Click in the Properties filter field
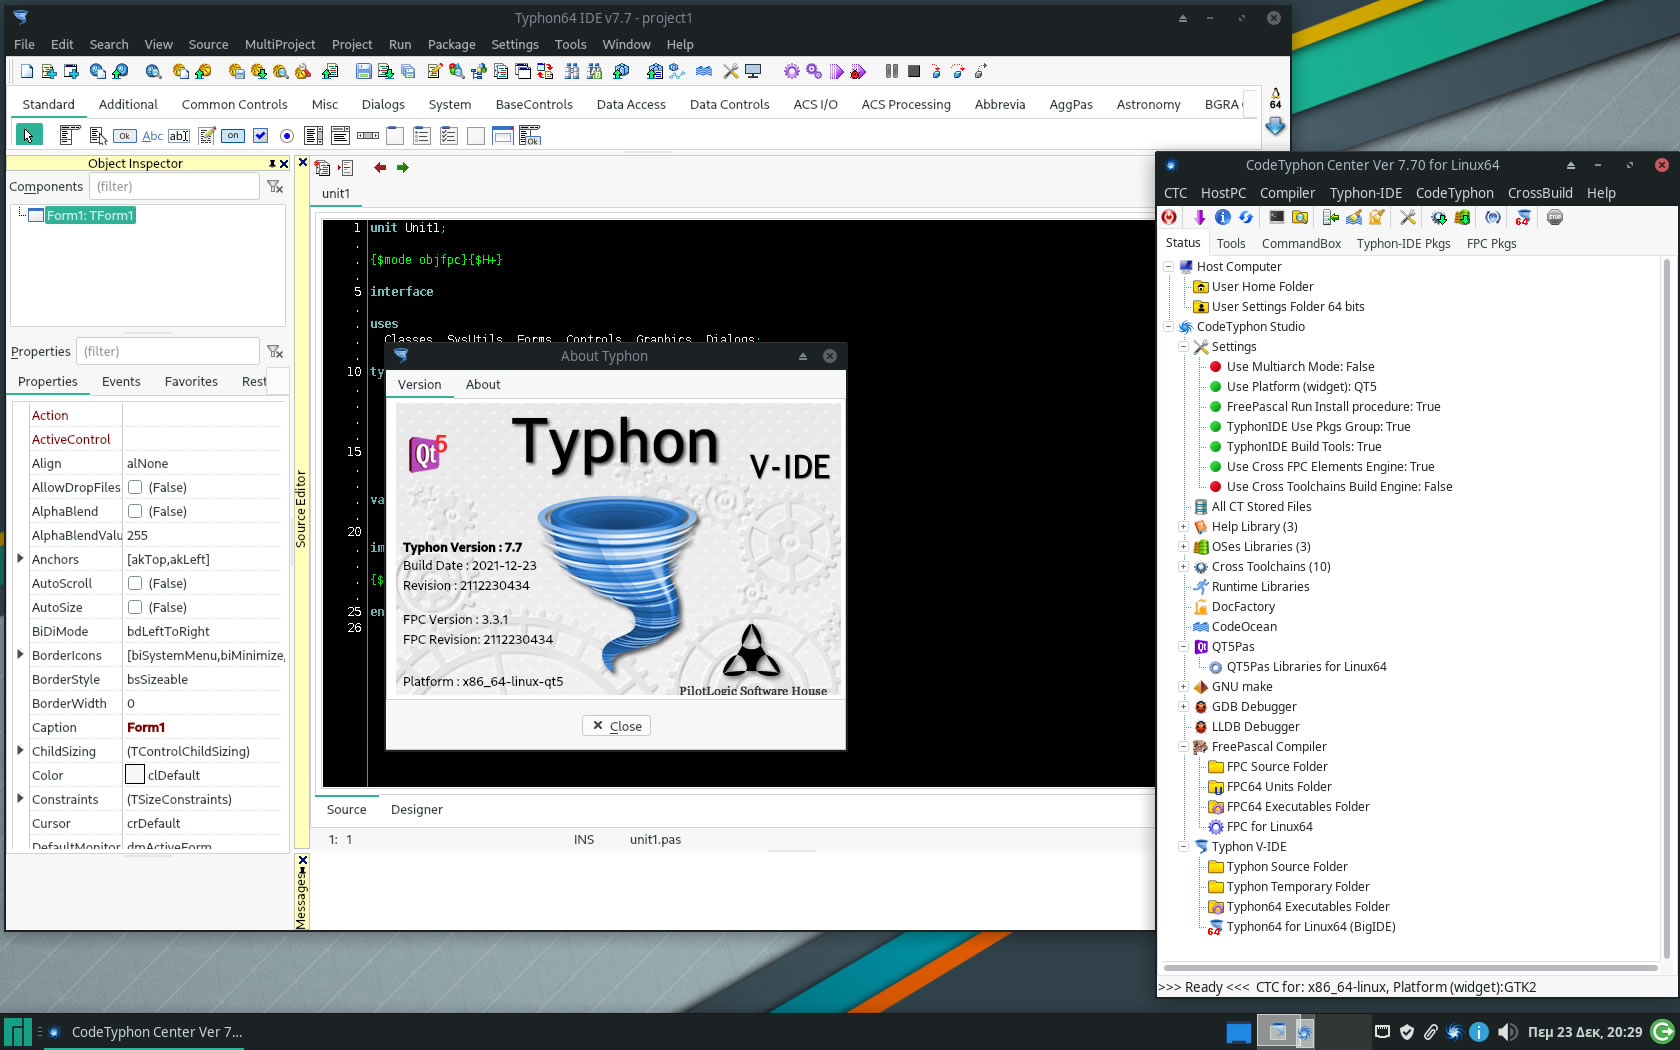Screen dimensions: 1680x1050 [x=168, y=351]
